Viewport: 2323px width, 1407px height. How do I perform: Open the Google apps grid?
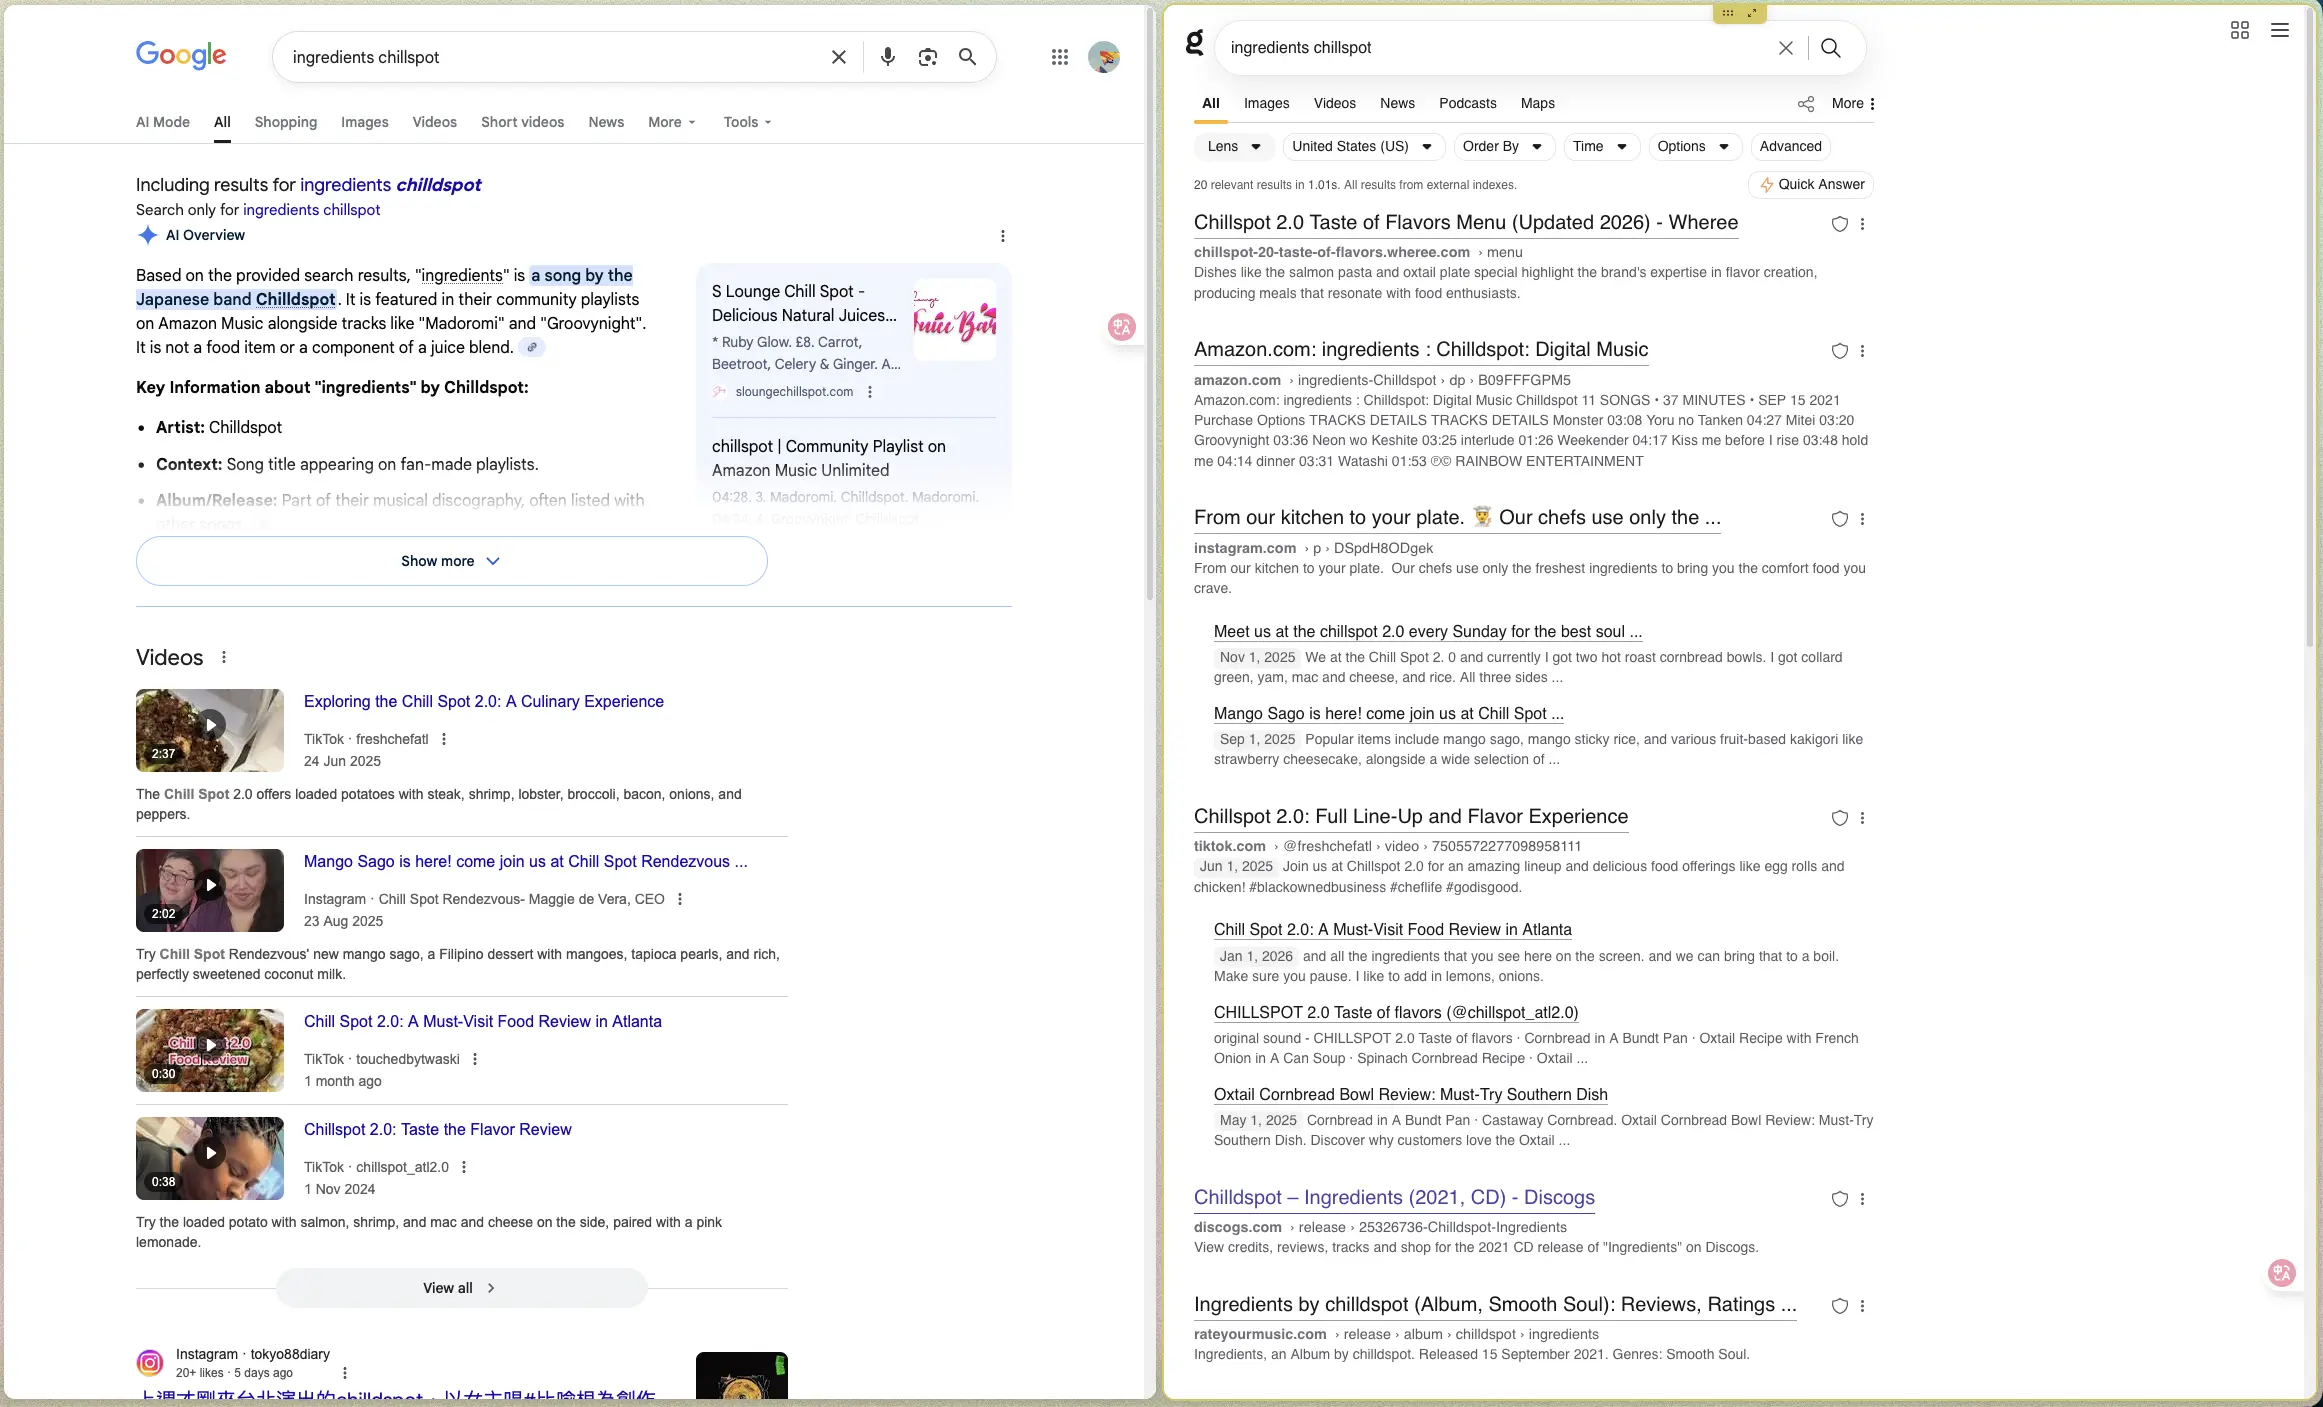[x=1060, y=57]
